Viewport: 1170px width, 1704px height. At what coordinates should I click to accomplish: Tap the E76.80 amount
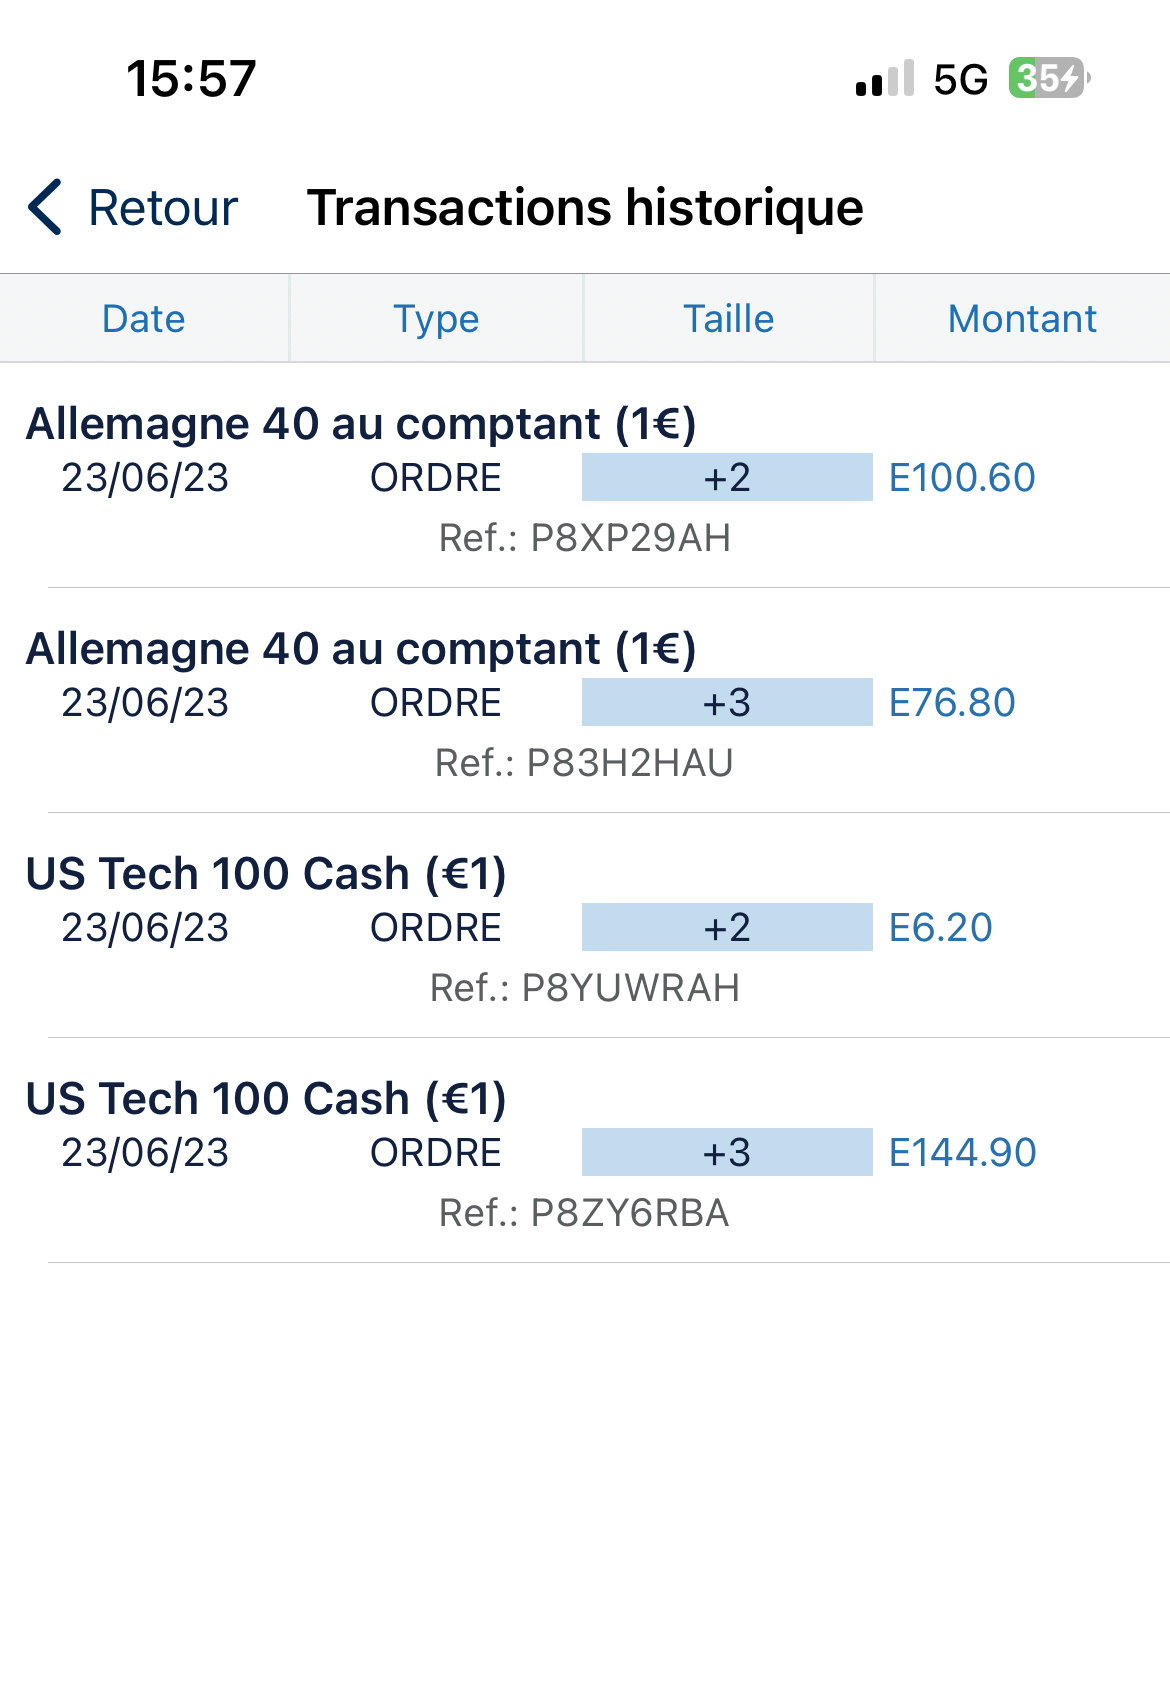(952, 703)
